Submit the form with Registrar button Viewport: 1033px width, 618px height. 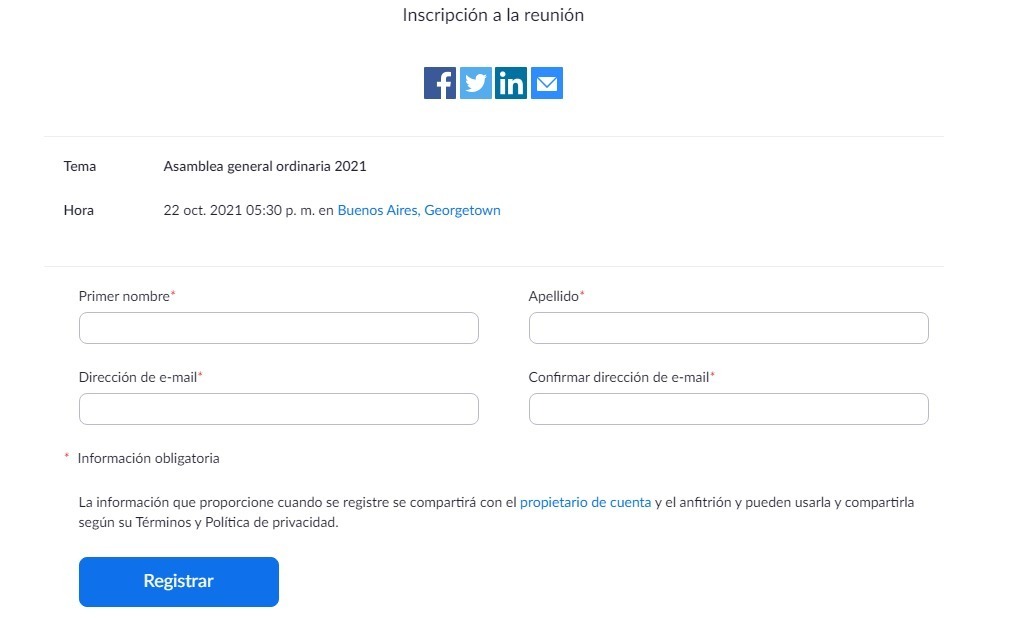pyautogui.click(x=179, y=582)
